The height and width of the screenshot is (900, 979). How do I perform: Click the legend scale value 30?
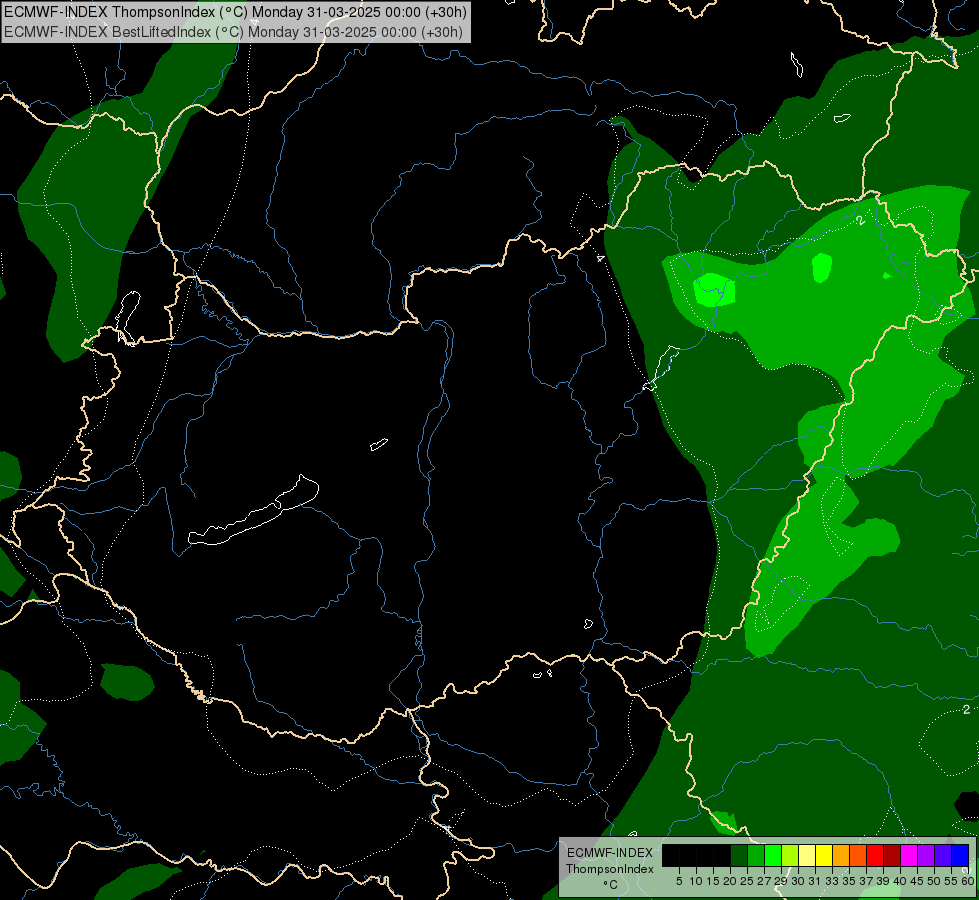(798, 881)
